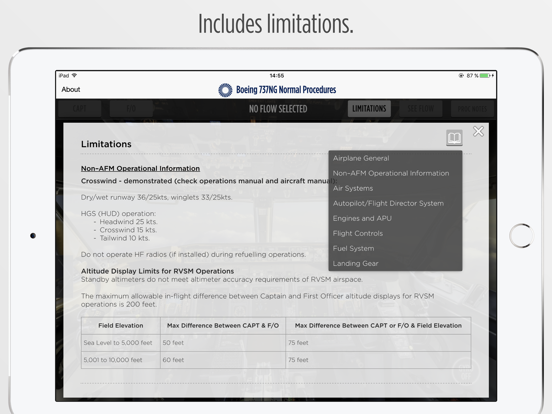Screen dimensions: 552x414
Task: Close the Limitations overlay with X
Action: 478,131
